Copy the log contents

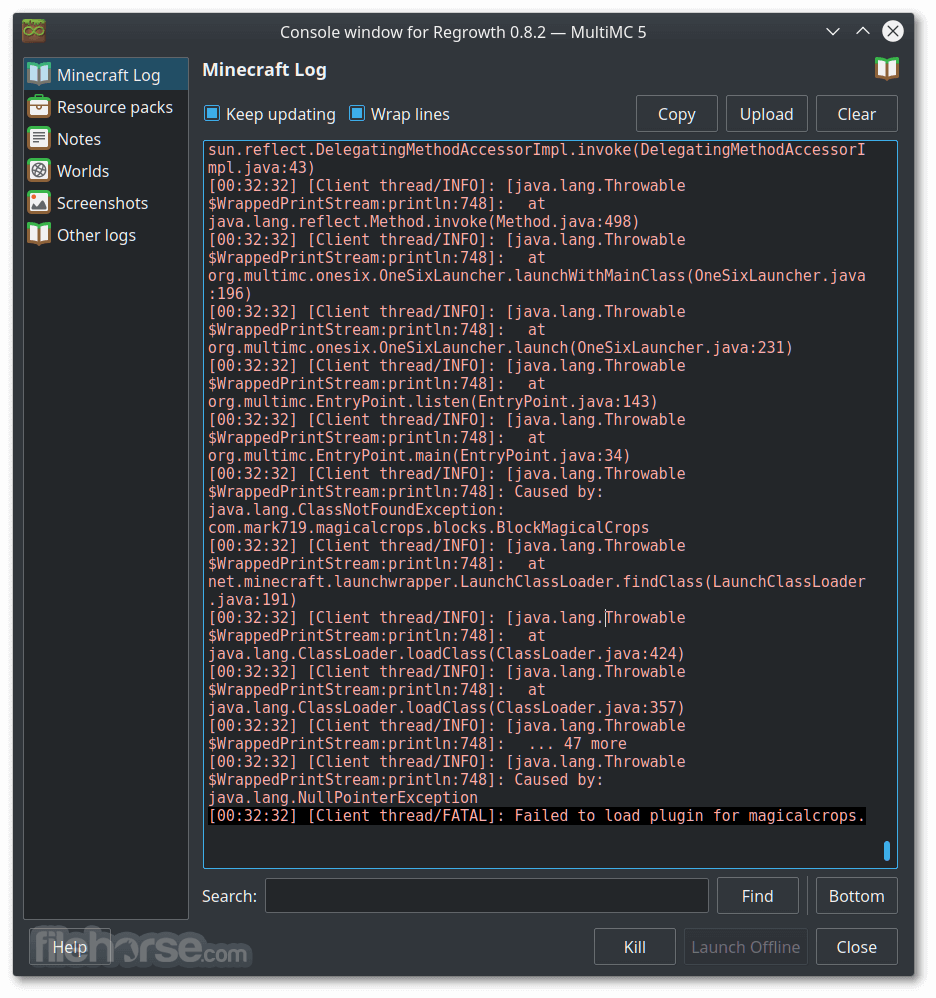pos(676,114)
